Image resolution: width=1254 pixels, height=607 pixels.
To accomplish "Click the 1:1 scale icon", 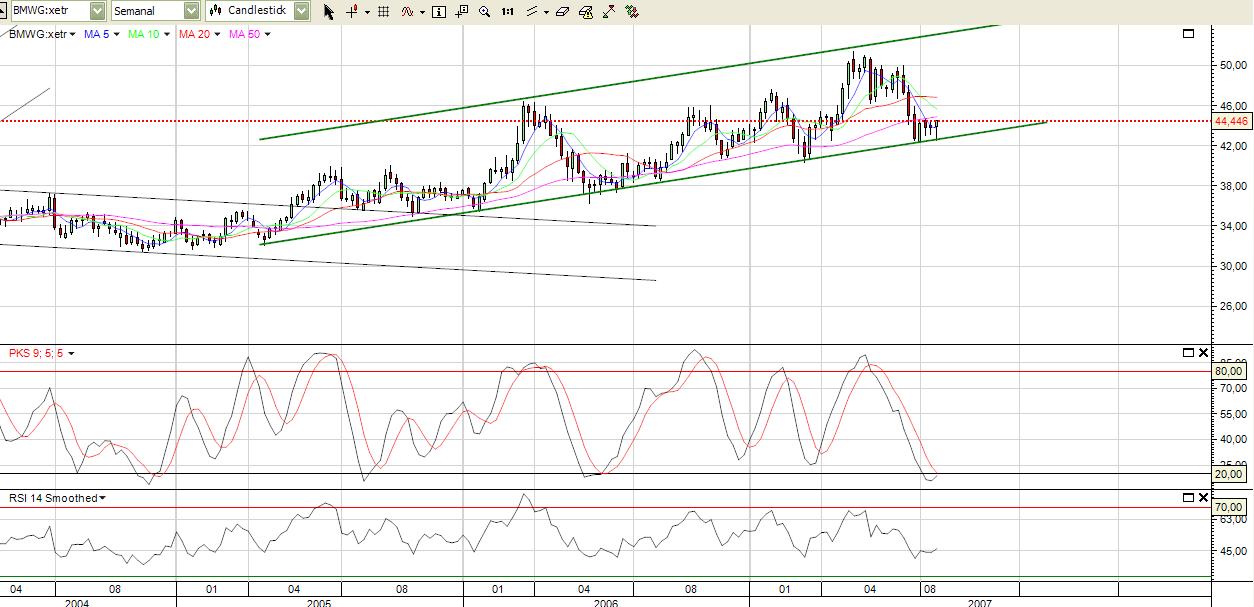I will (507, 12).
